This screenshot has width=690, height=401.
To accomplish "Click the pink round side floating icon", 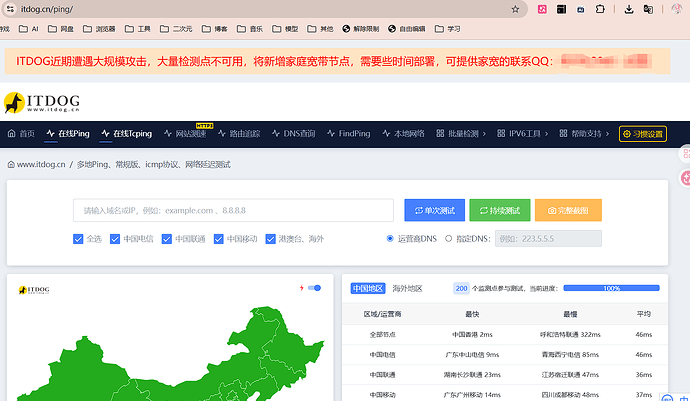I will (686, 178).
